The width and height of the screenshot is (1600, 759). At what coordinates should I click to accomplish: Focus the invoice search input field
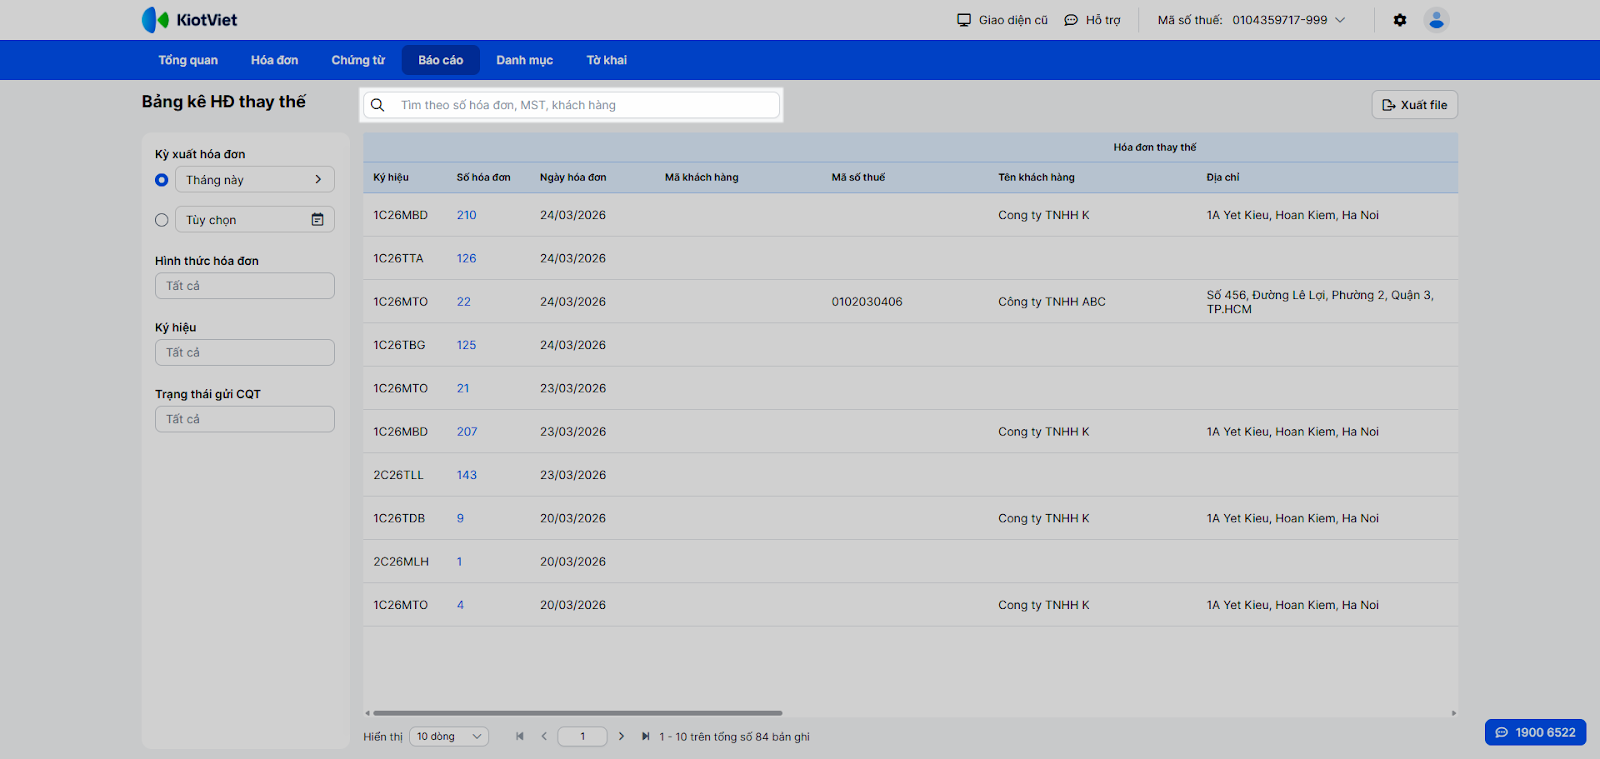585,105
